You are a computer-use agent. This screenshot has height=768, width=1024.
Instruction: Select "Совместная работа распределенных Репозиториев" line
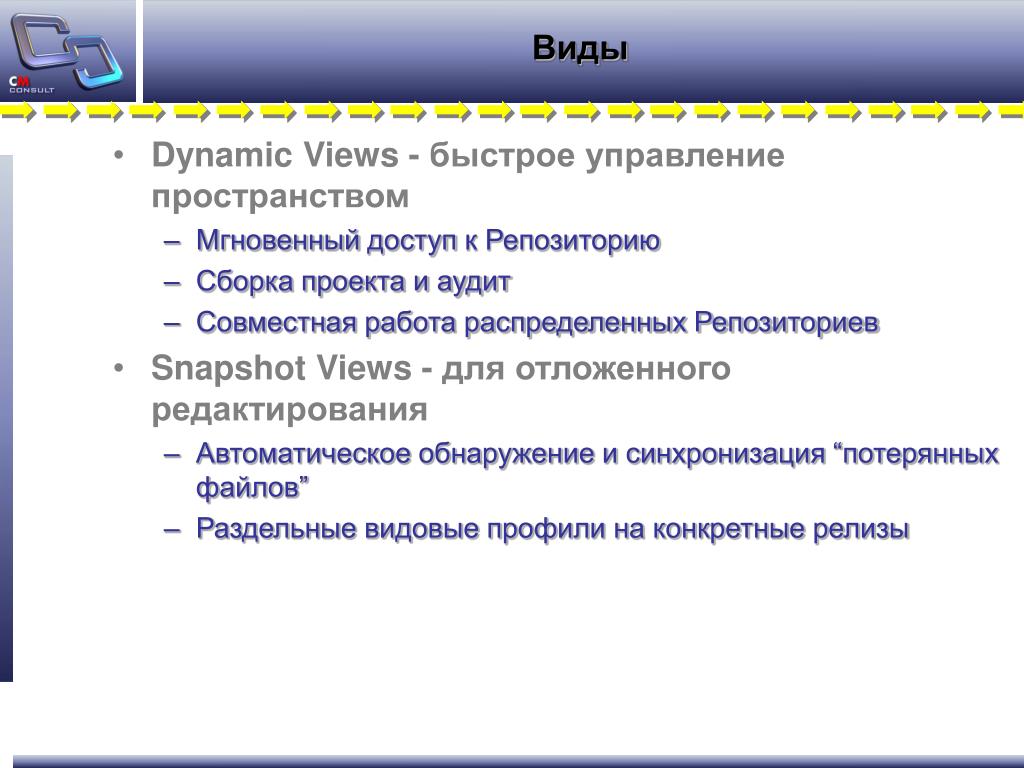coord(537,323)
